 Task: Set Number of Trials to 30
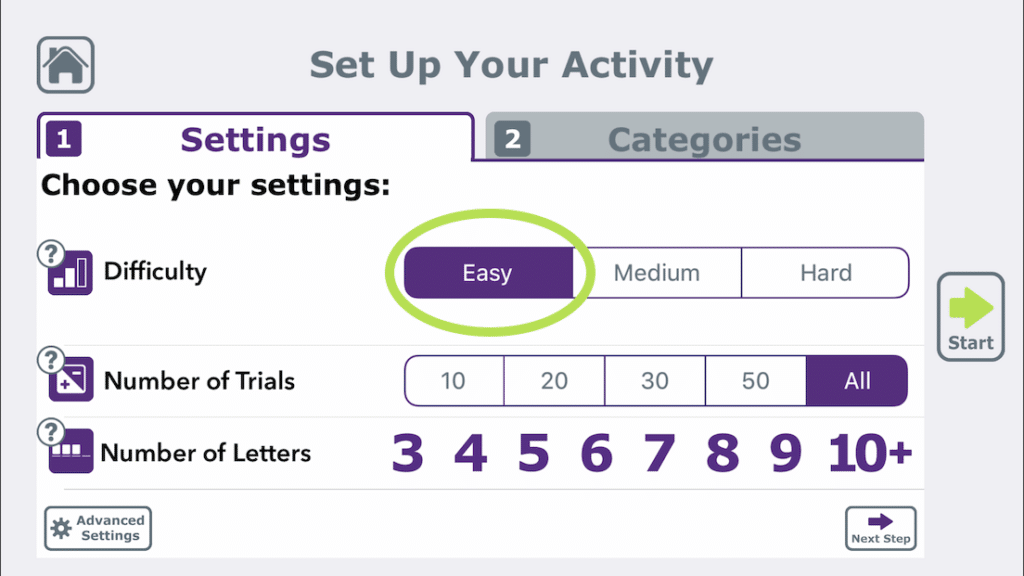654,381
